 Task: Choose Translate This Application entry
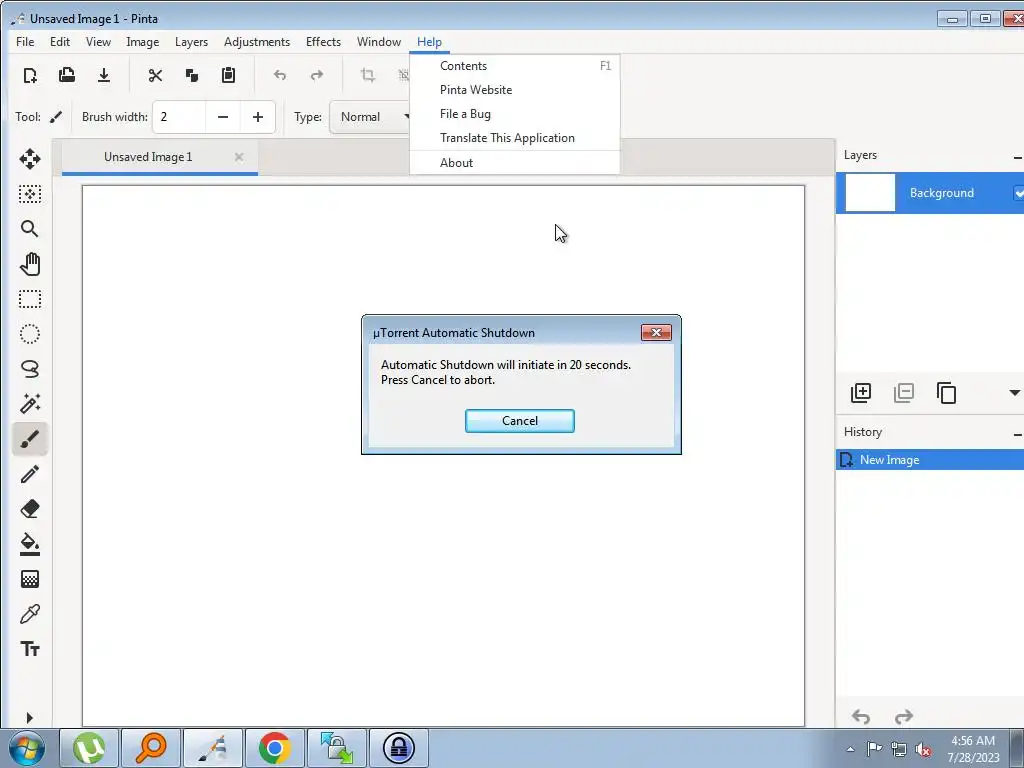[515, 138]
